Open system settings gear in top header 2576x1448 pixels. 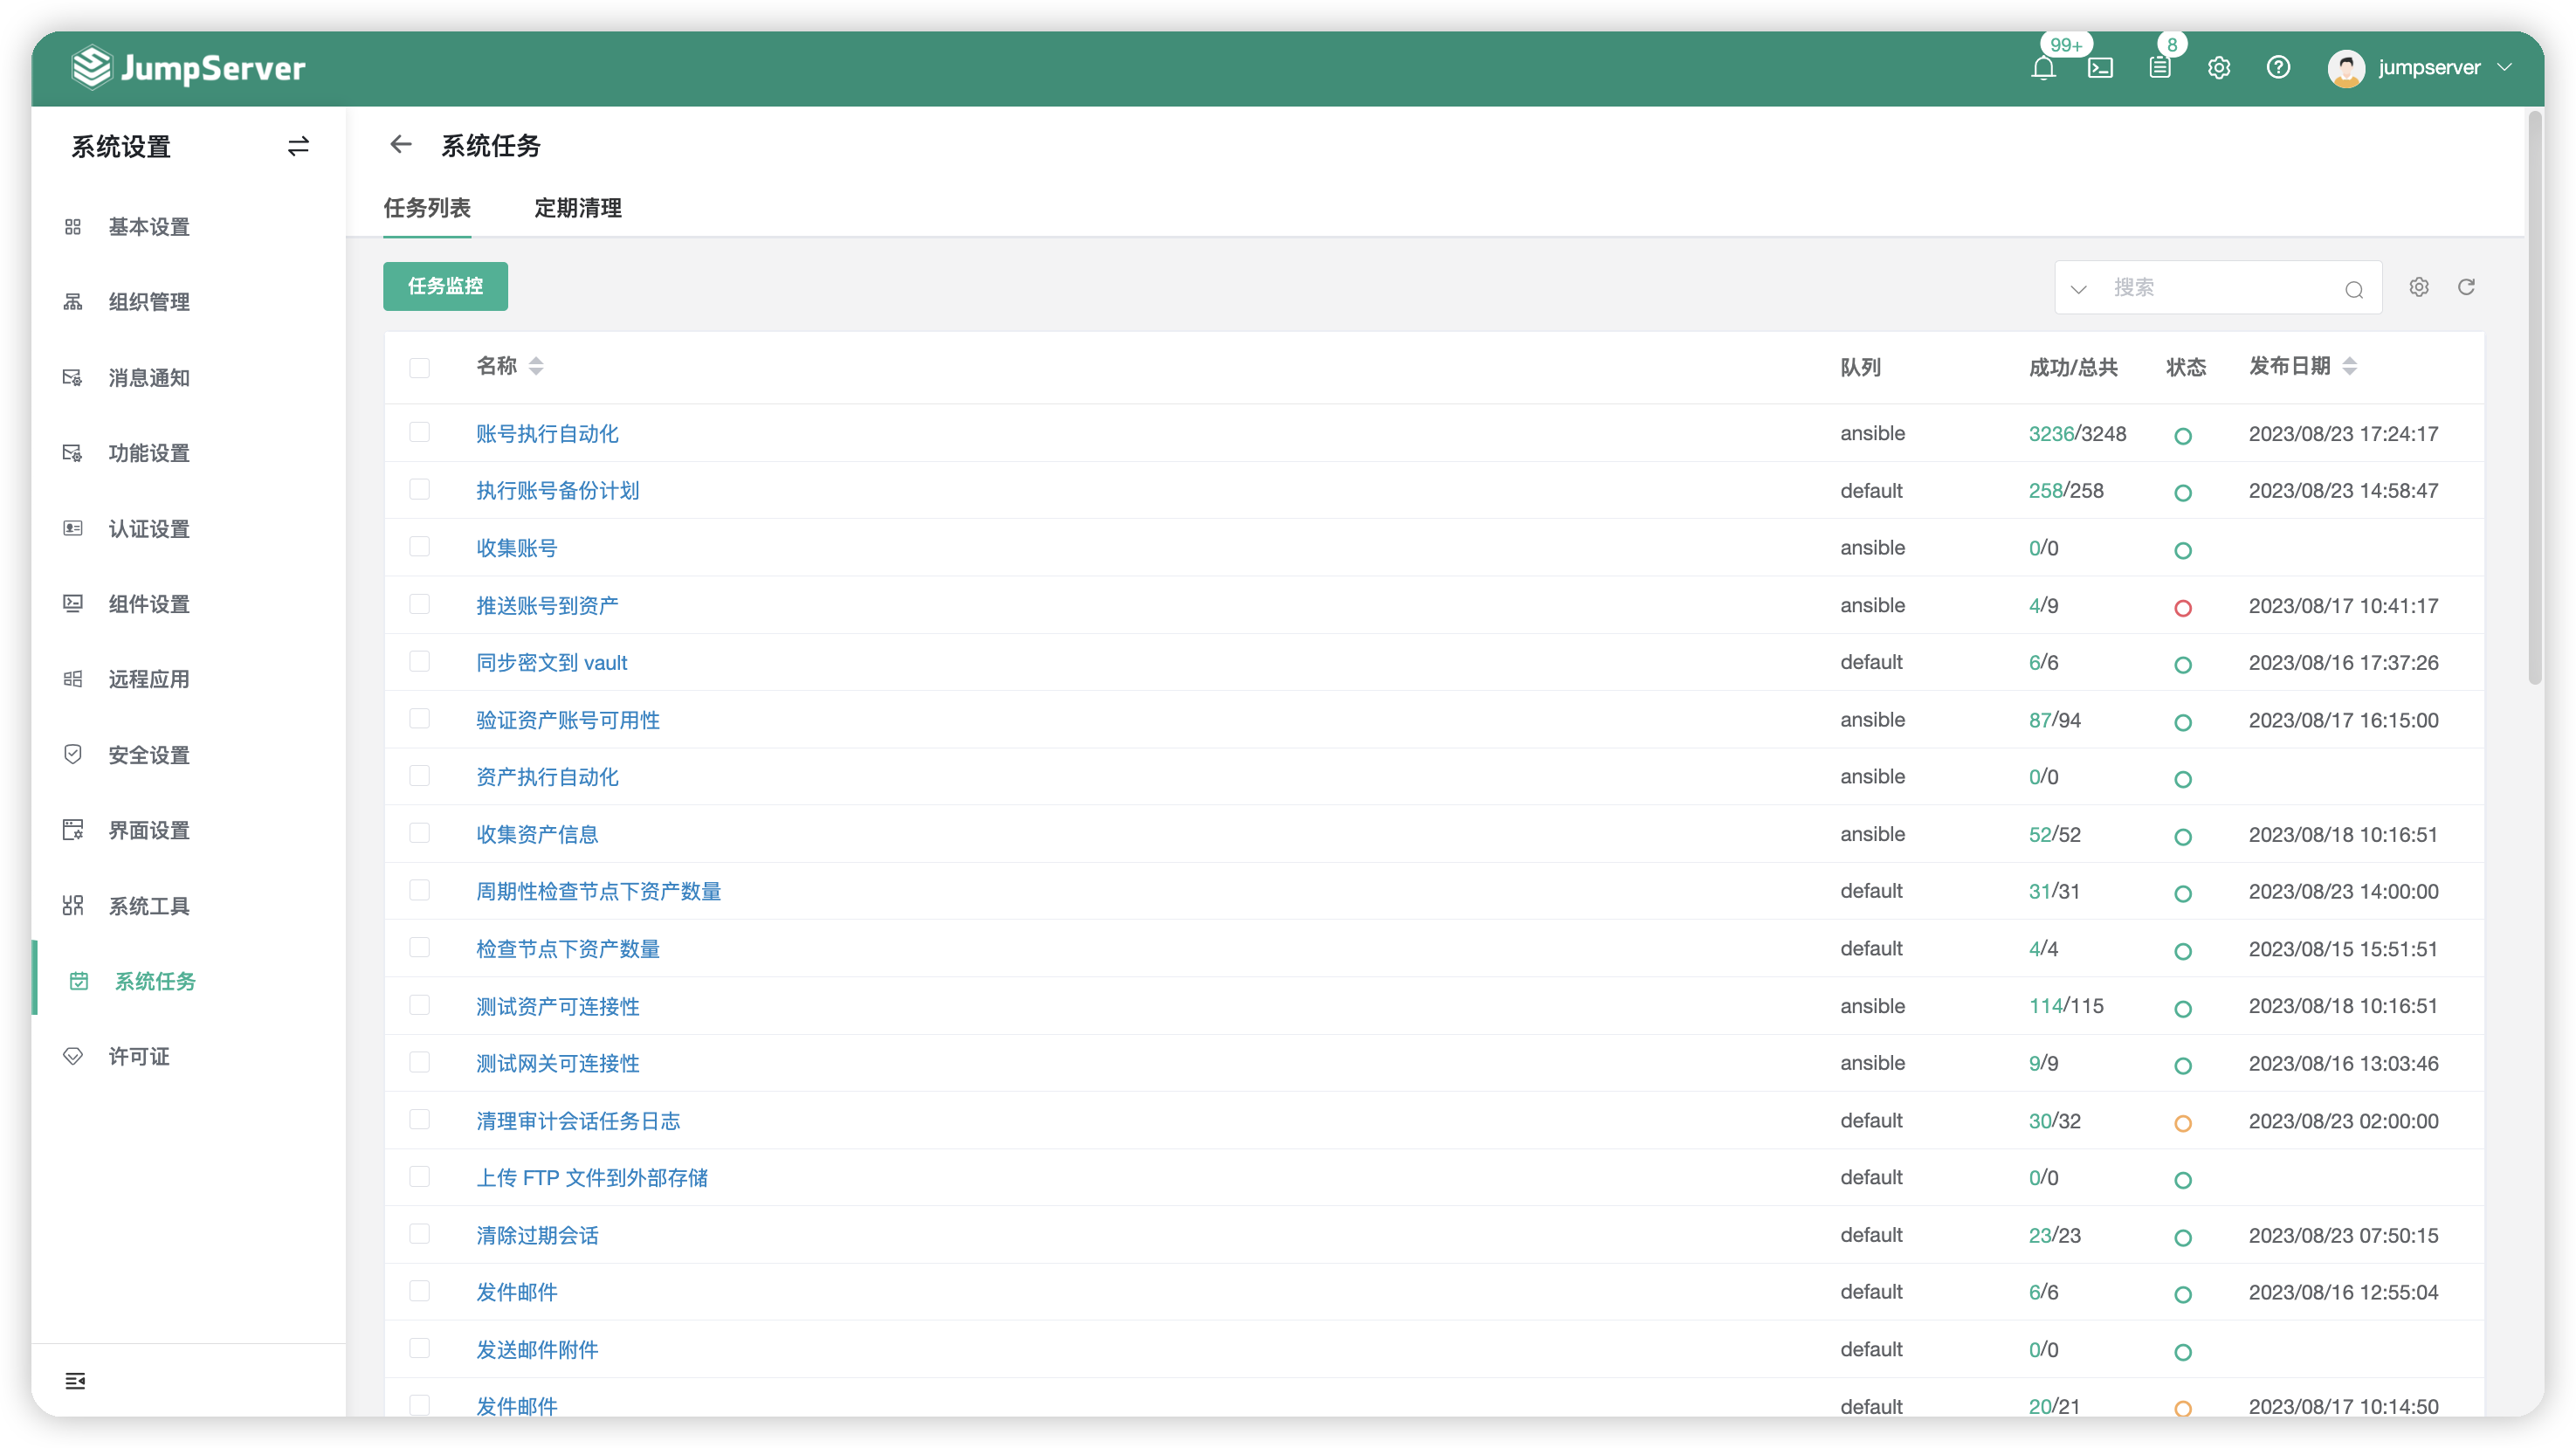click(2219, 68)
